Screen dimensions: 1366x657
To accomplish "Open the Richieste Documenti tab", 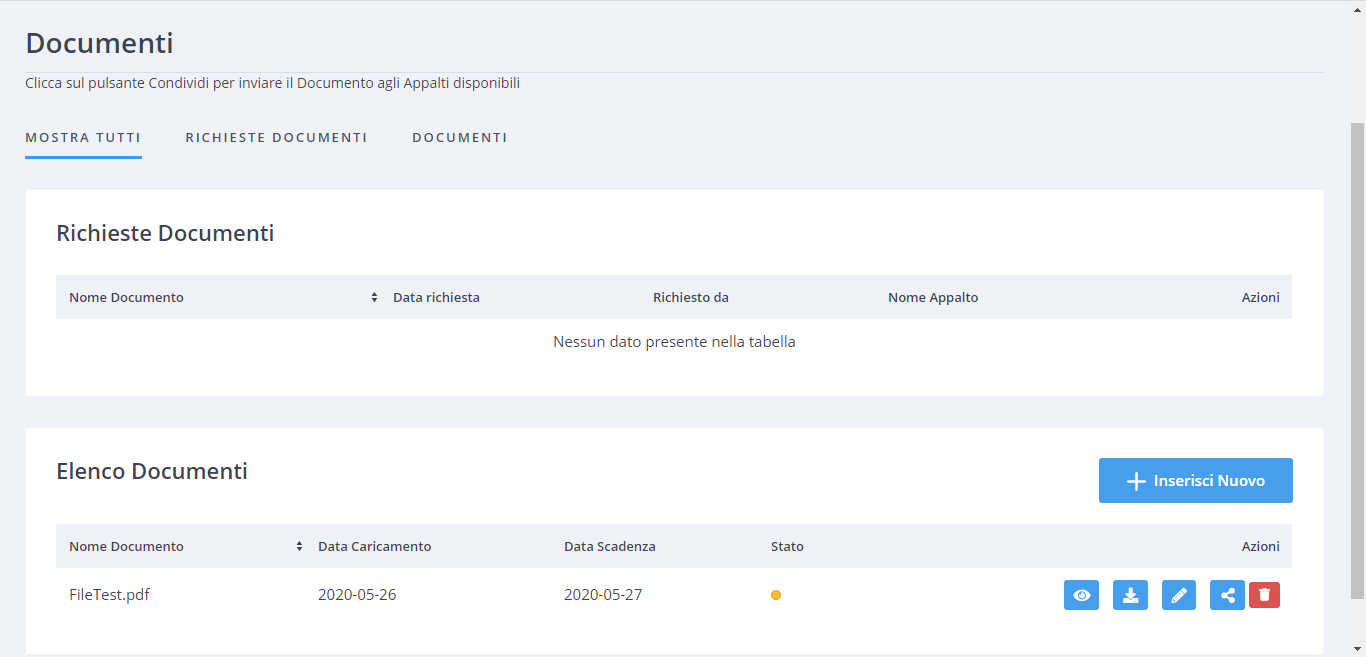I will click(276, 138).
